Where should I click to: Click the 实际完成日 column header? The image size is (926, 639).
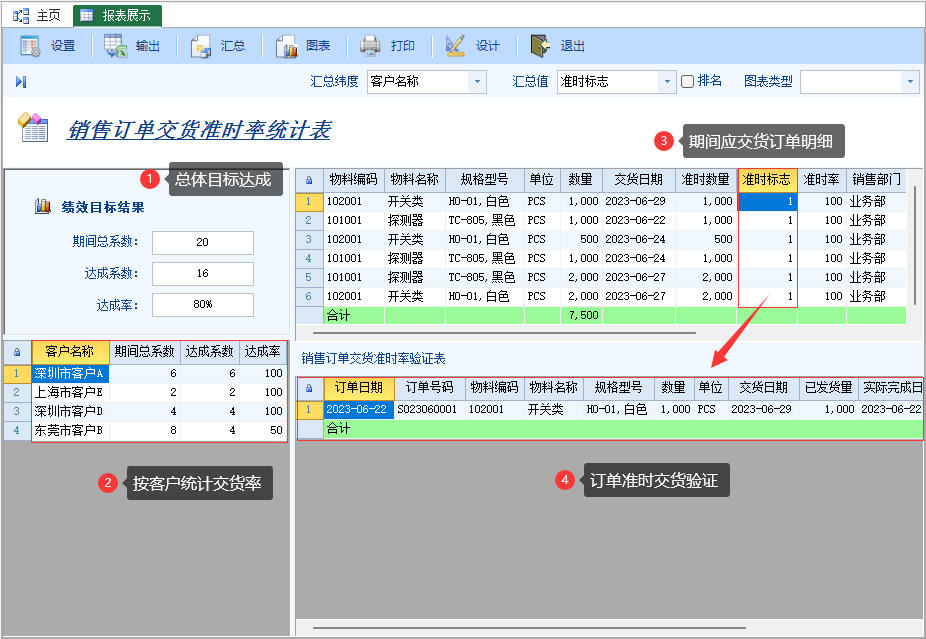(x=891, y=388)
